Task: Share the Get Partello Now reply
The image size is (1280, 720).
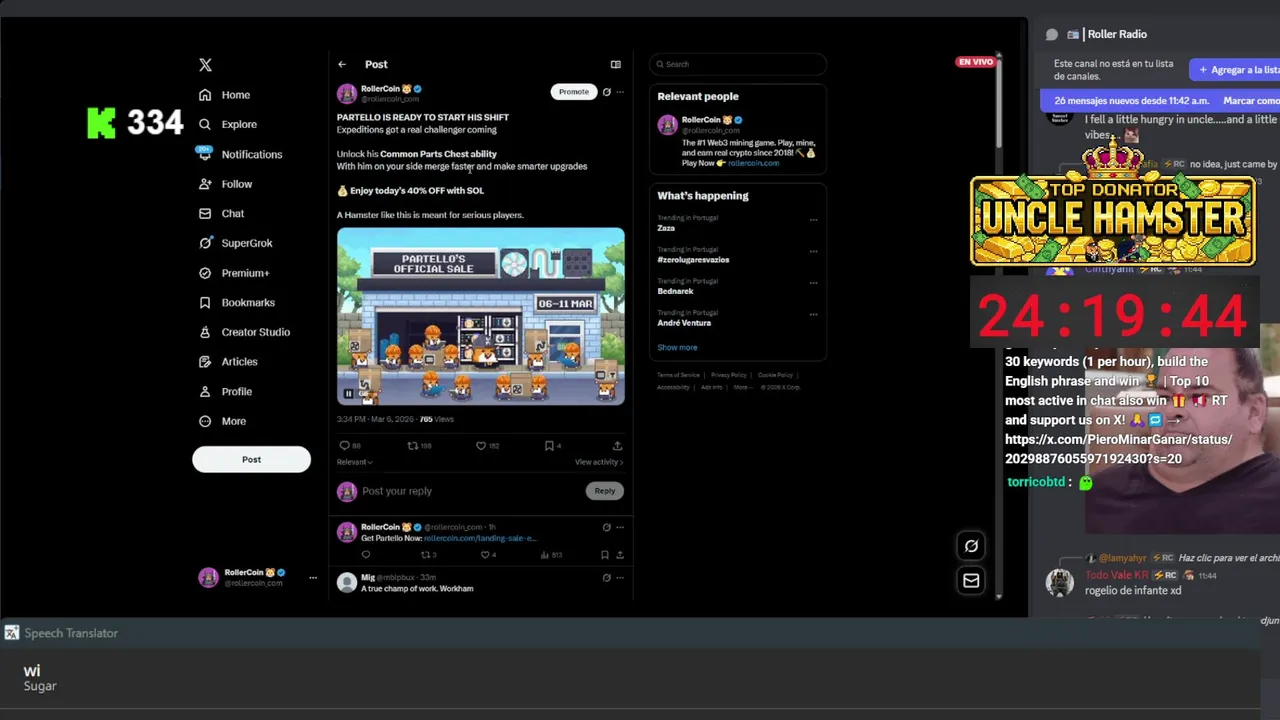Action: click(x=620, y=555)
